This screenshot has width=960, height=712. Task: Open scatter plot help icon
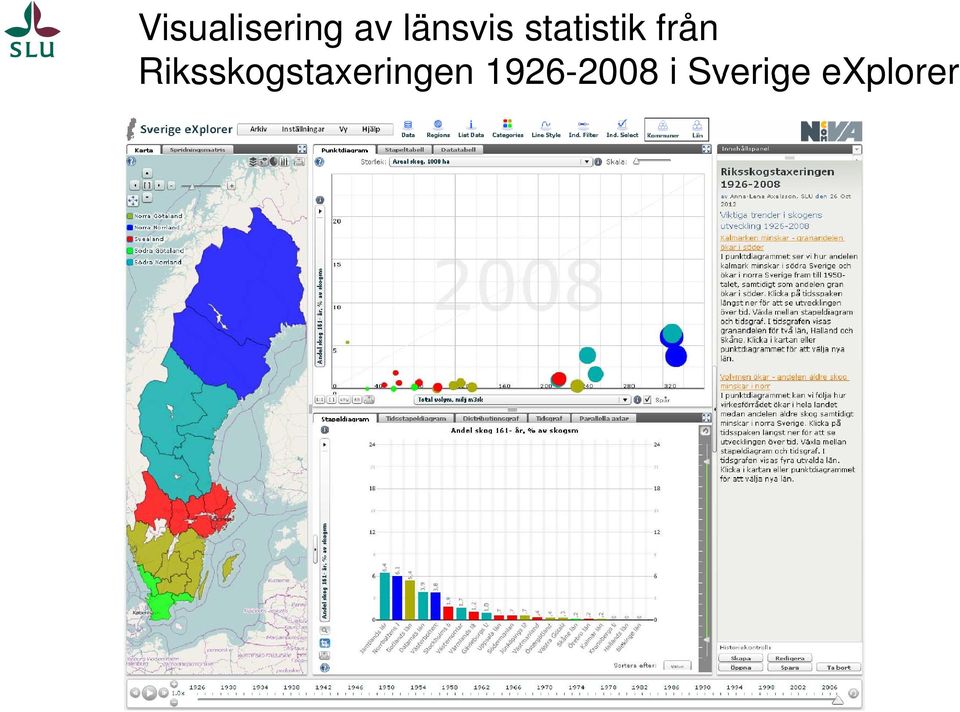[x=319, y=162]
